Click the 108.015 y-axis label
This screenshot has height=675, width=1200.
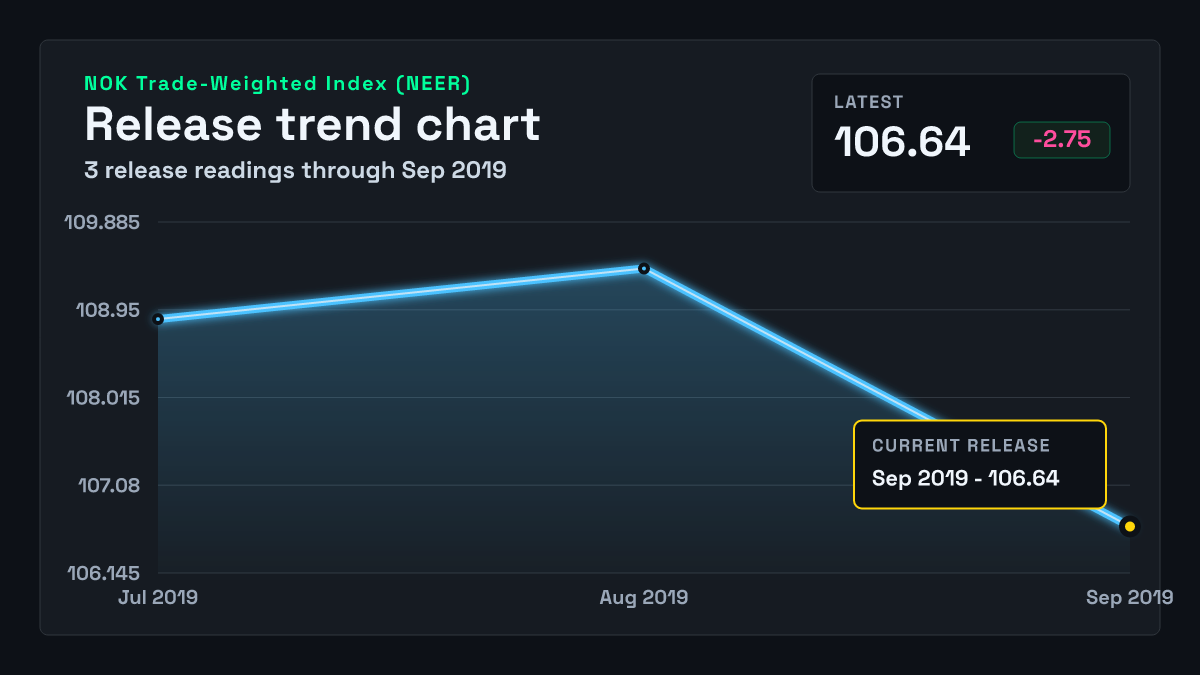click(x=103, y=398)
